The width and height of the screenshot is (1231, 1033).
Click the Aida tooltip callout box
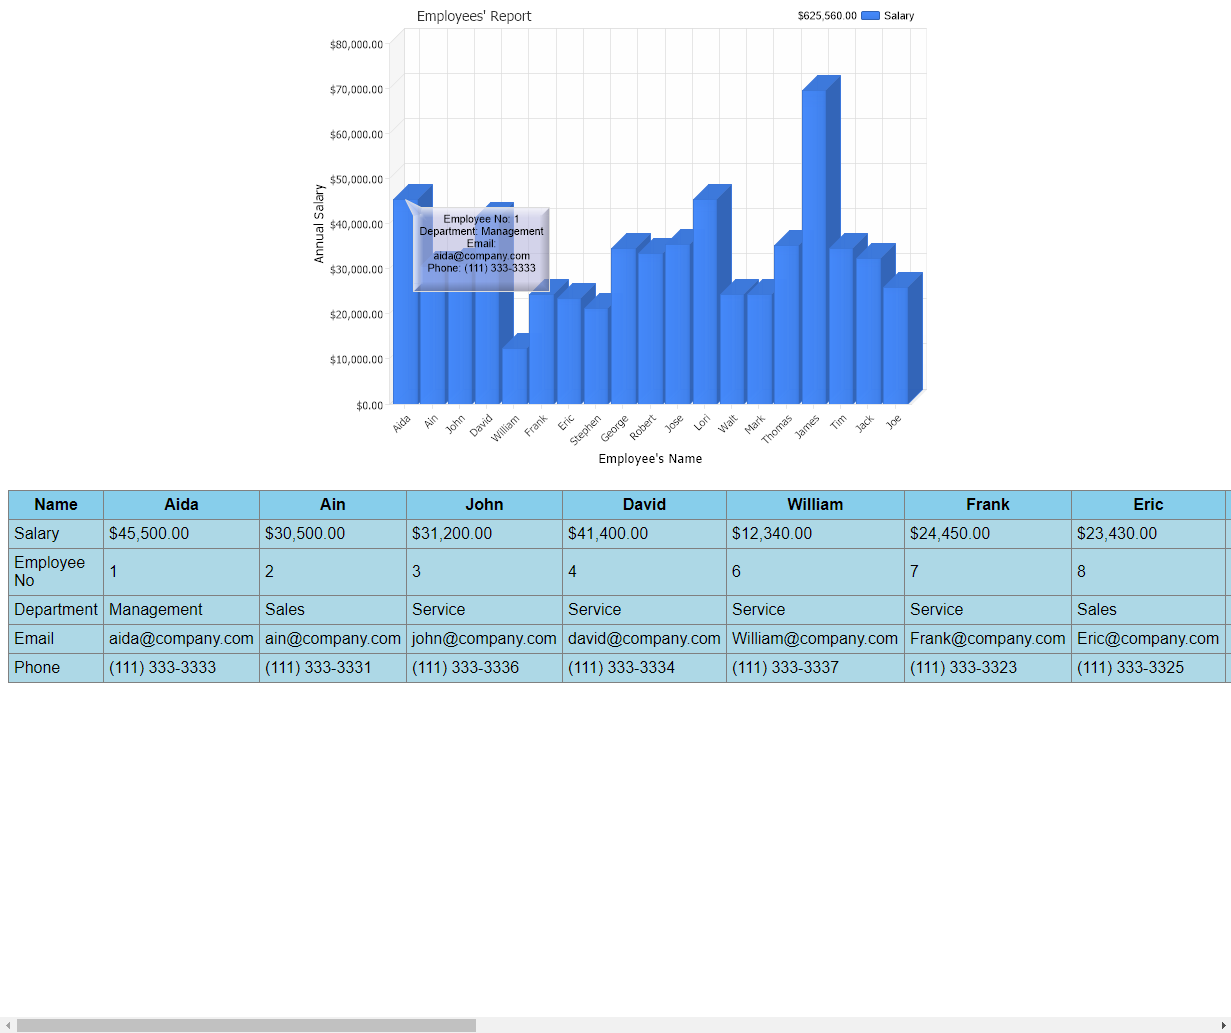click(481, 250)
